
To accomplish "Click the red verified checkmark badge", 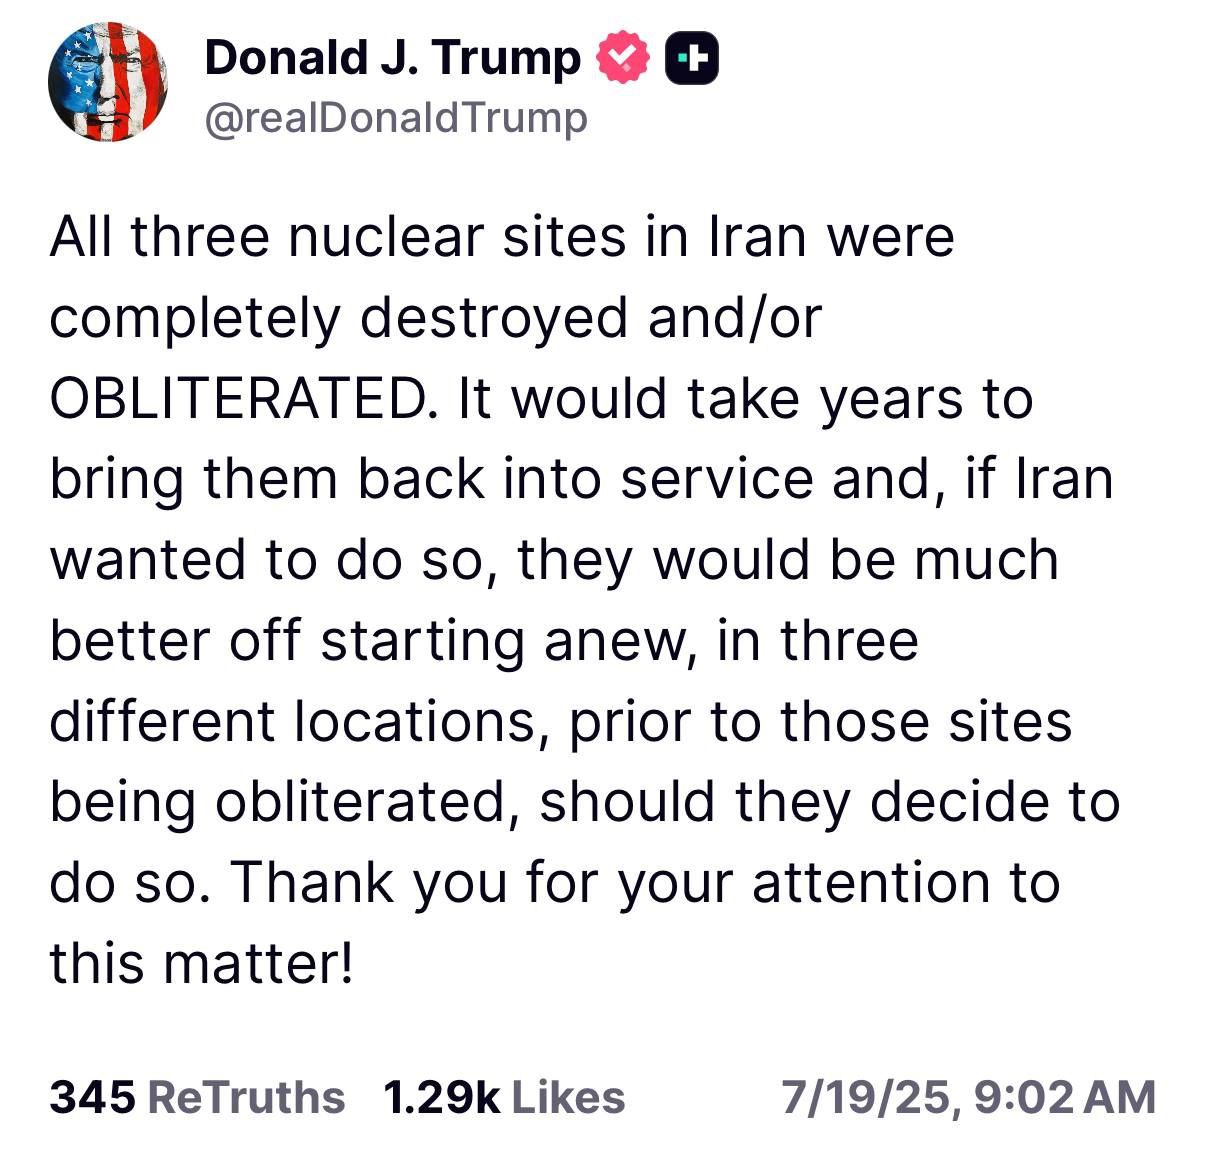I will [622, 59].
